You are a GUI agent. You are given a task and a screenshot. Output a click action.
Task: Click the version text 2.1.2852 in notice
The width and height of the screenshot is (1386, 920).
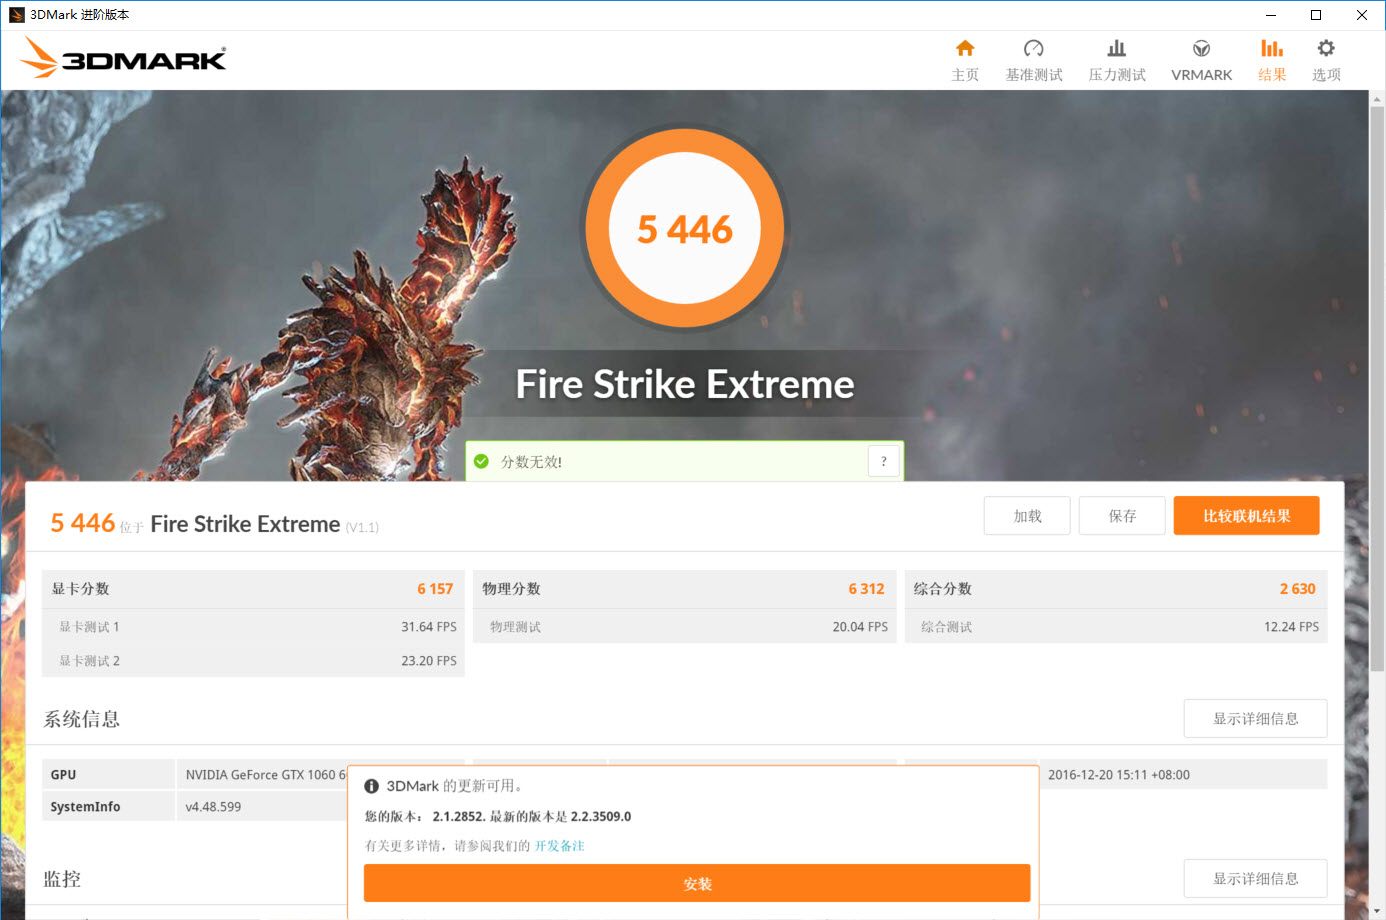(x=459, y=817)
